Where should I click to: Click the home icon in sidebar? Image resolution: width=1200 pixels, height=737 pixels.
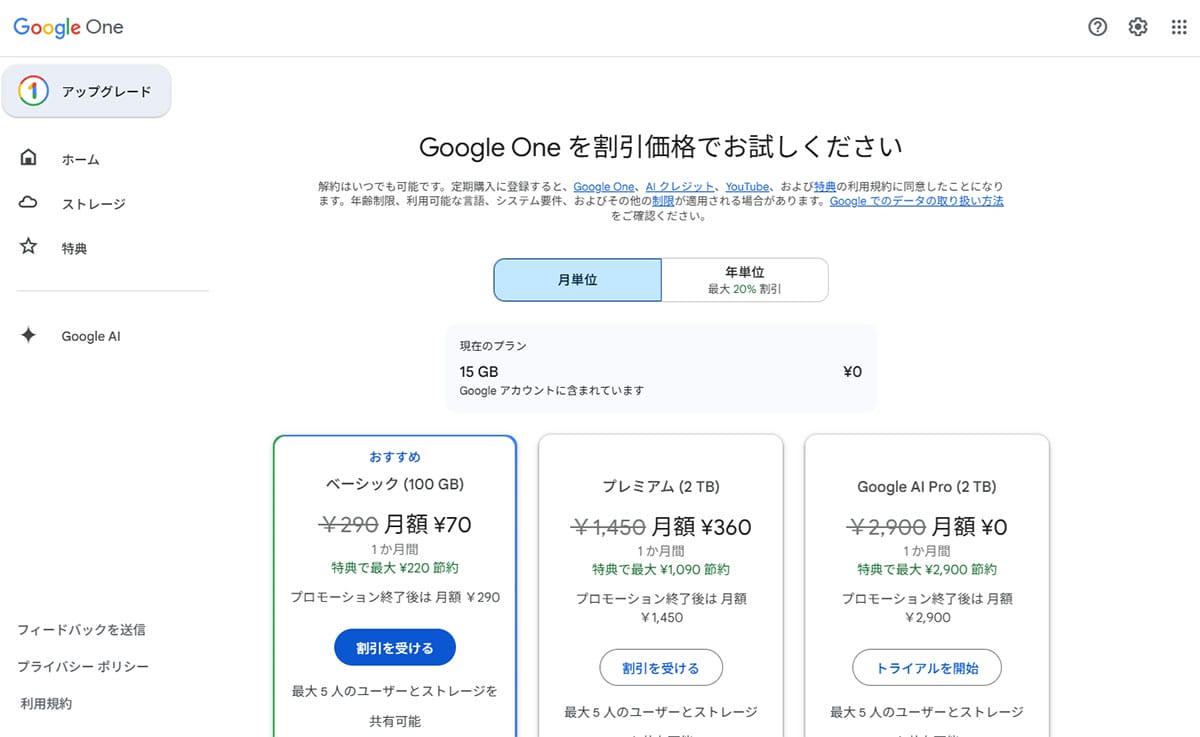(x=28, y=158)
